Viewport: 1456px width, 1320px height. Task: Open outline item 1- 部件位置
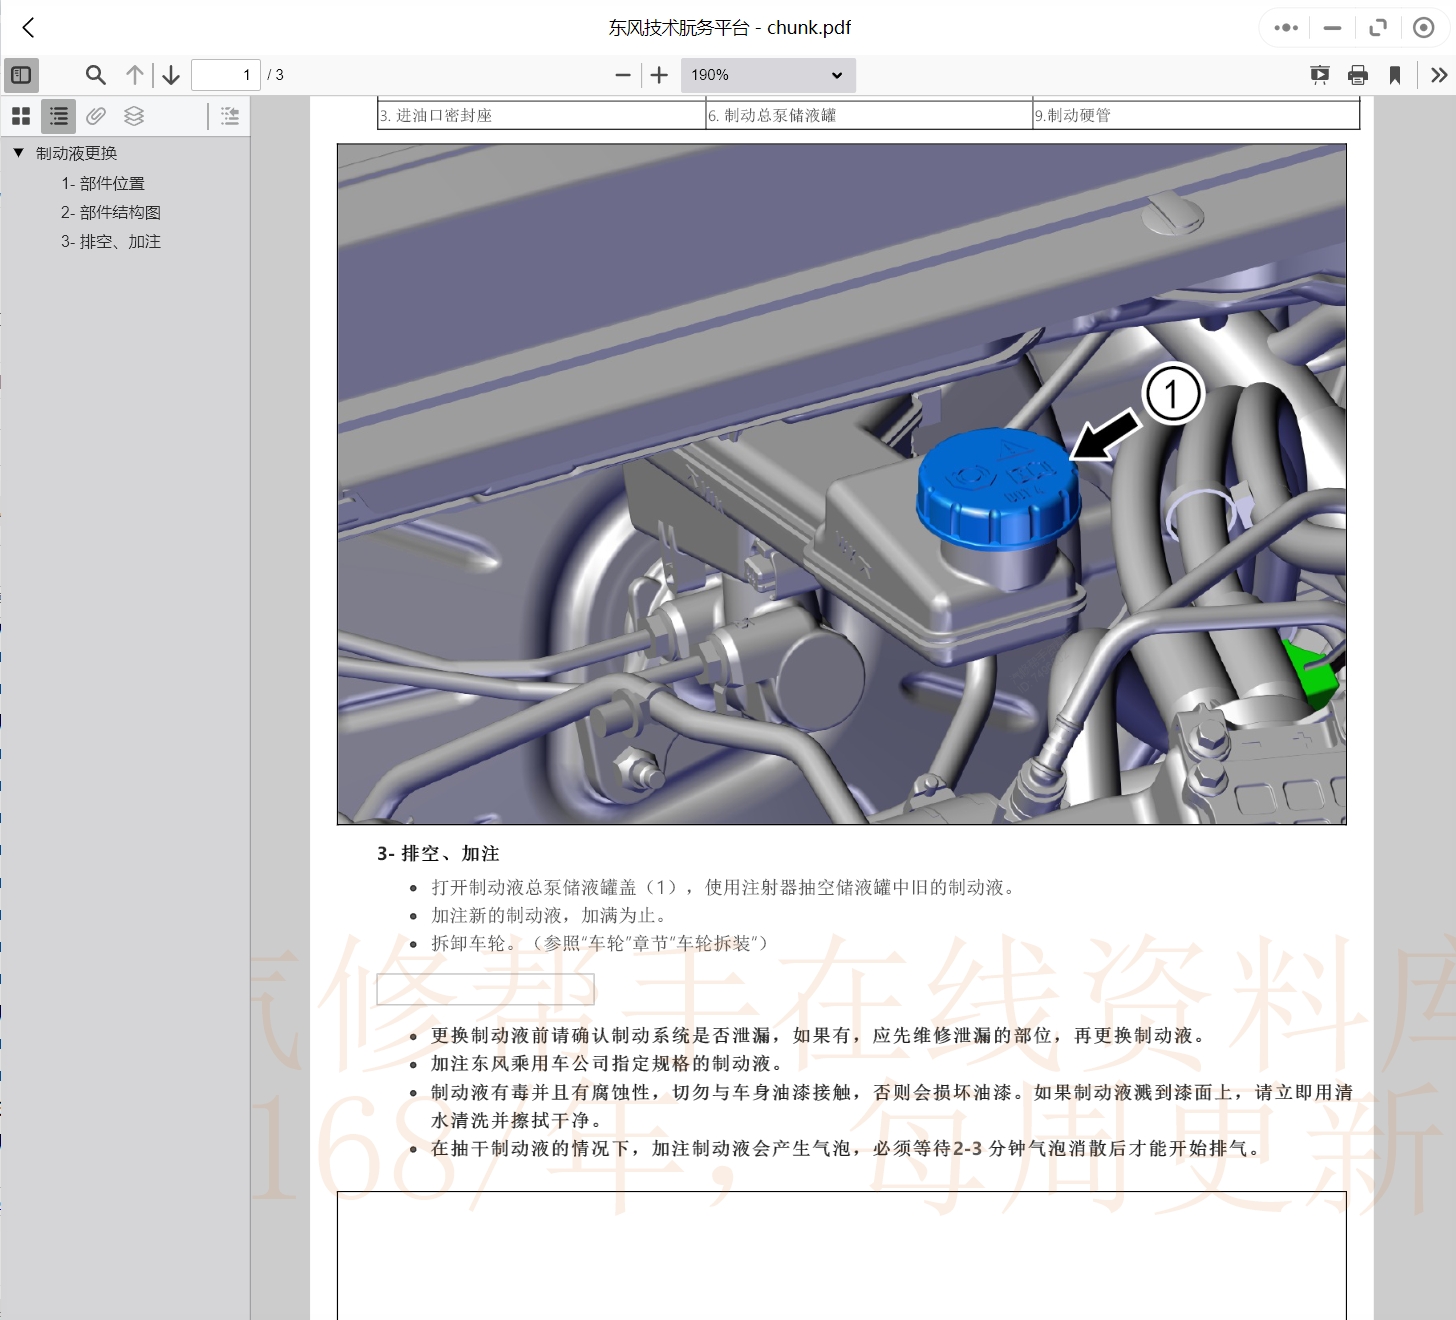coord(103,183)
